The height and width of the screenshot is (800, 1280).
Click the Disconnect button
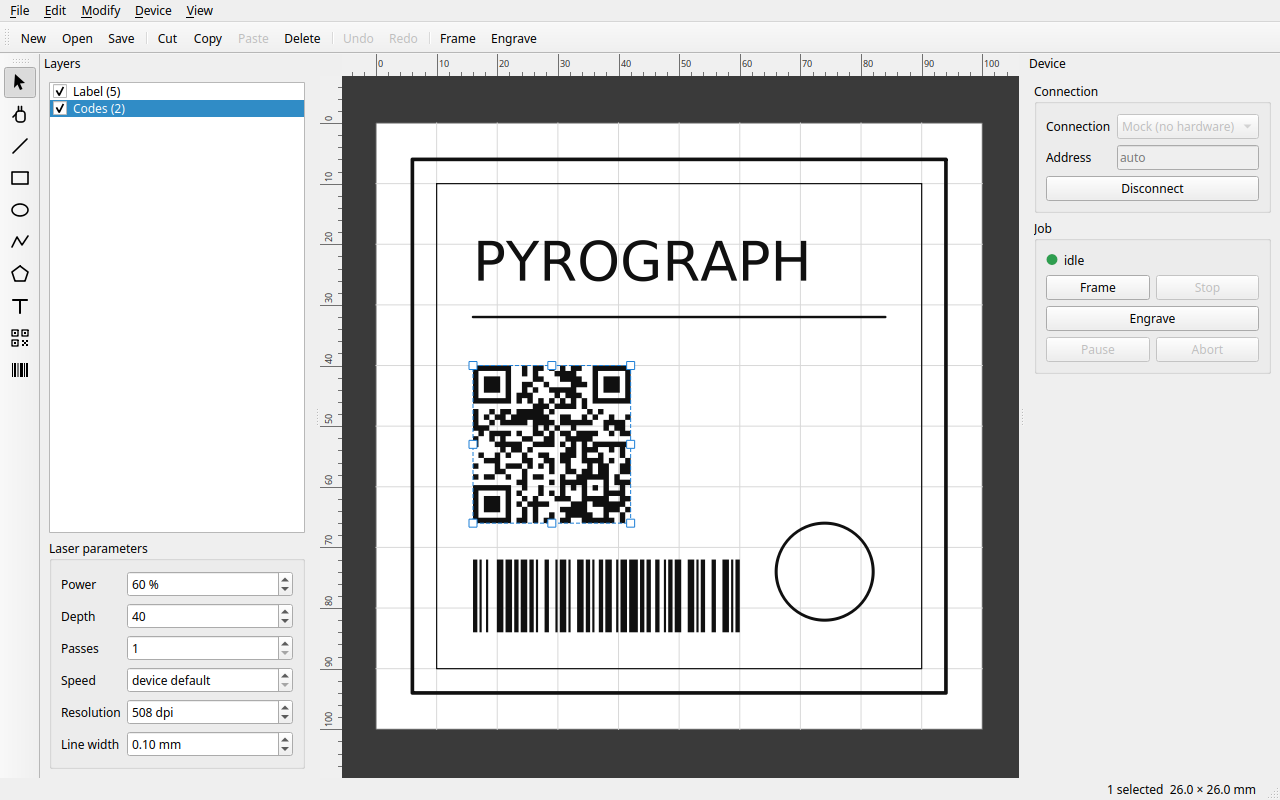coord(1152,188)
